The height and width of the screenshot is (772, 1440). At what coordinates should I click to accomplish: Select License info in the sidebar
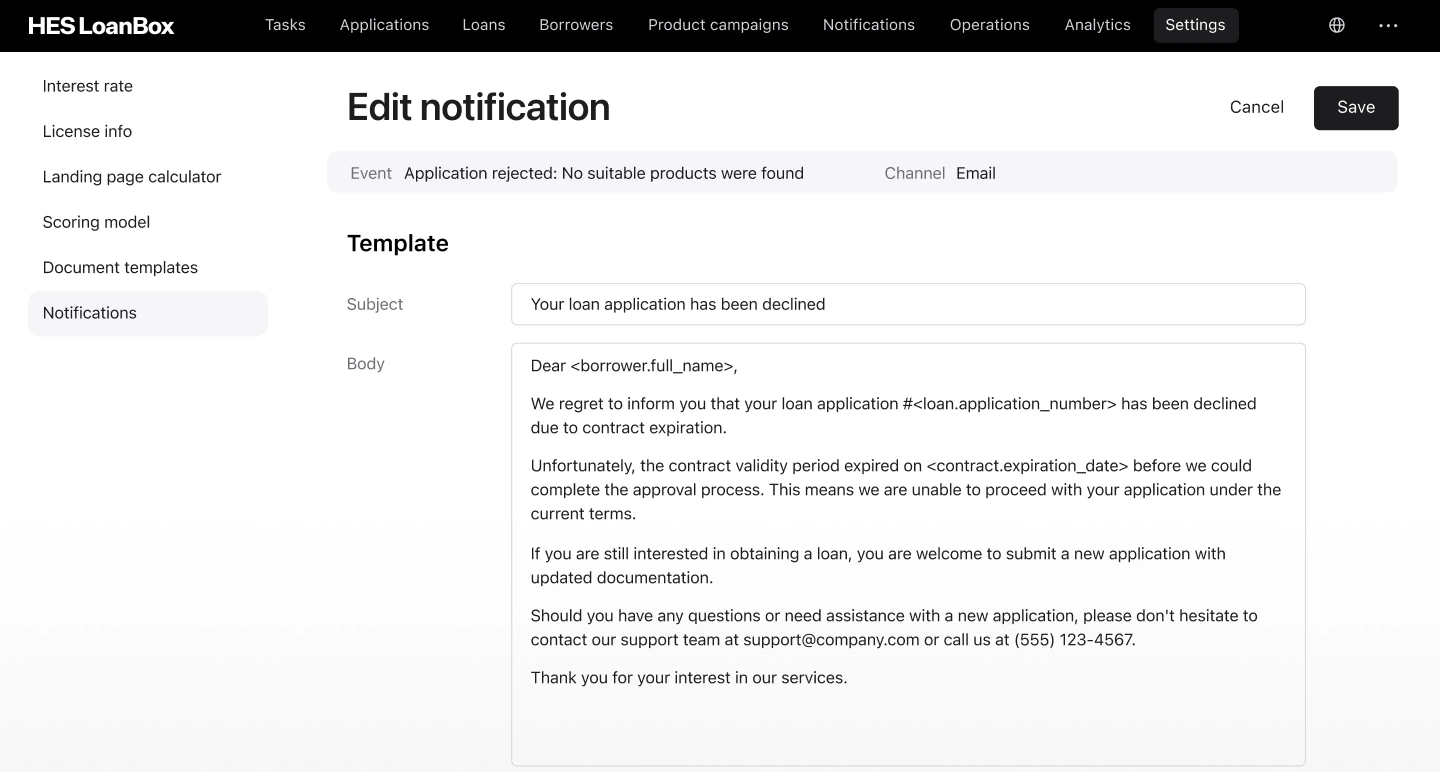coord(87,131)
